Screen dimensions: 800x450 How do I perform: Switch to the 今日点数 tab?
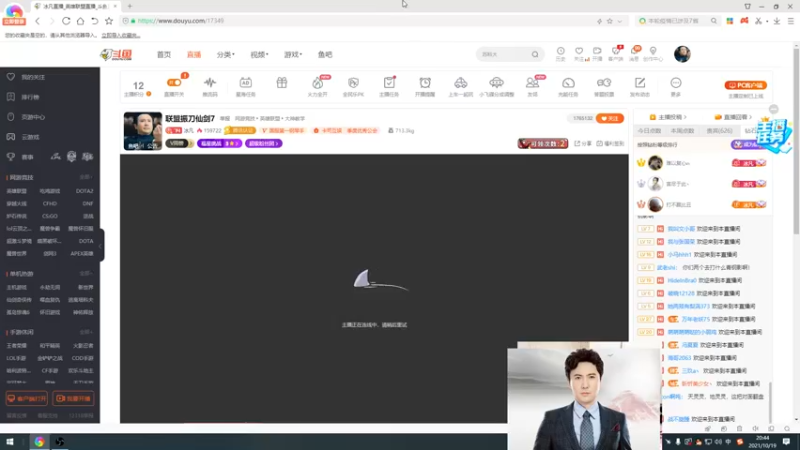tap(649, 131)
